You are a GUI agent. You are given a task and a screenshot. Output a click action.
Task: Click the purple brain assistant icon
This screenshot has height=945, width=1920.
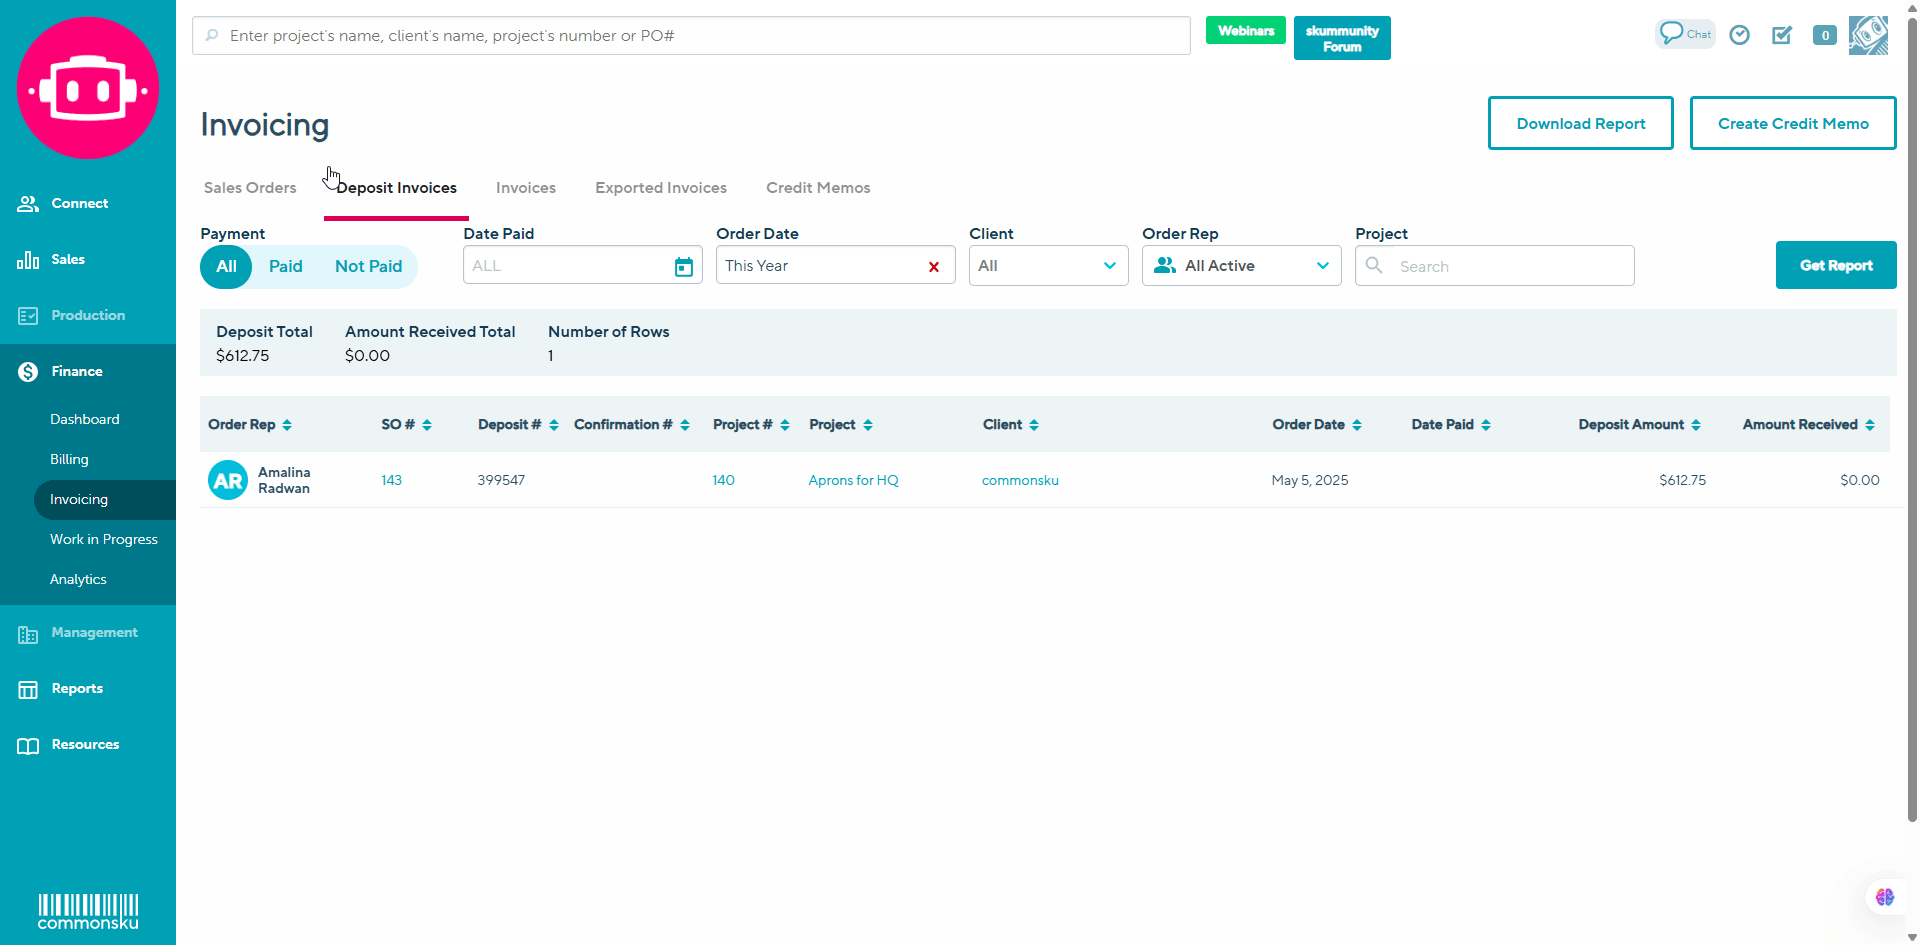1885,897
